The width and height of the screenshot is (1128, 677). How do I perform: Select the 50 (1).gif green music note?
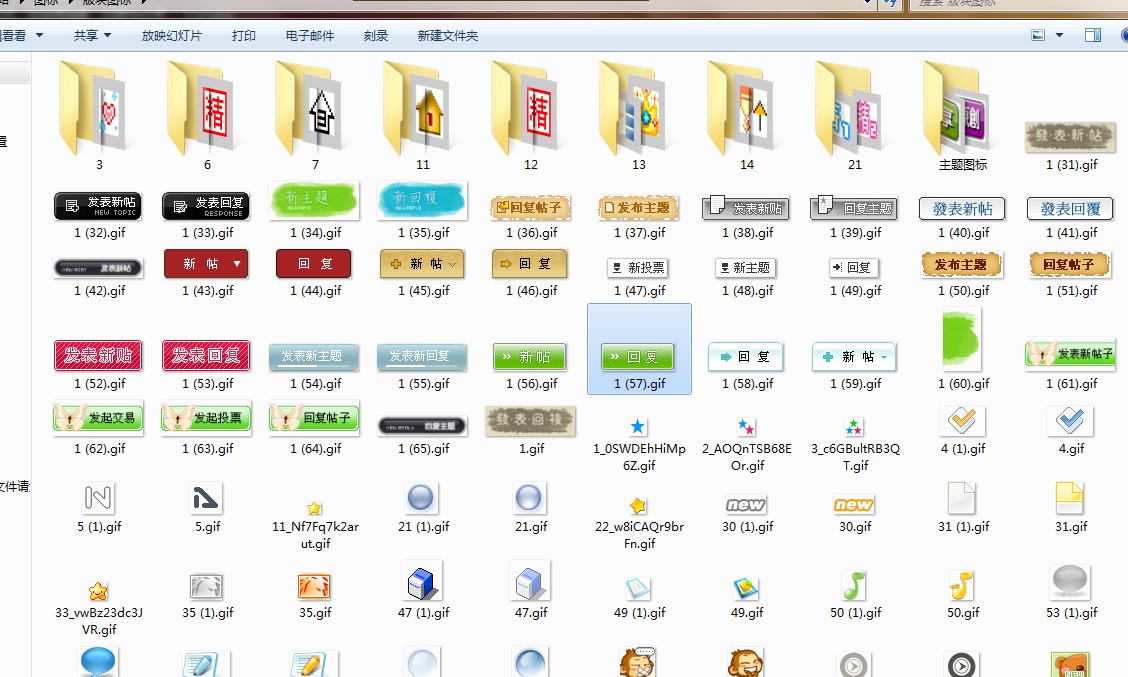[854, 585]
